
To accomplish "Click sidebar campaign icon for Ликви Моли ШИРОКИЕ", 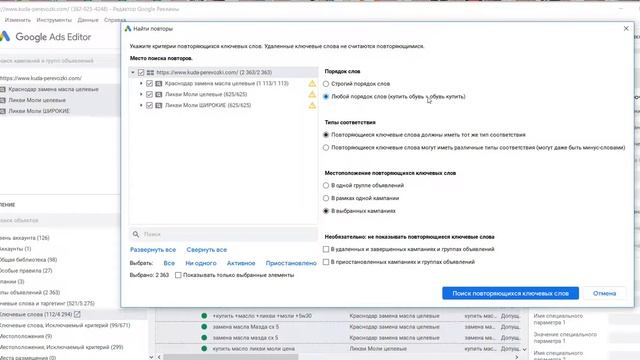I will coord(3,111).
